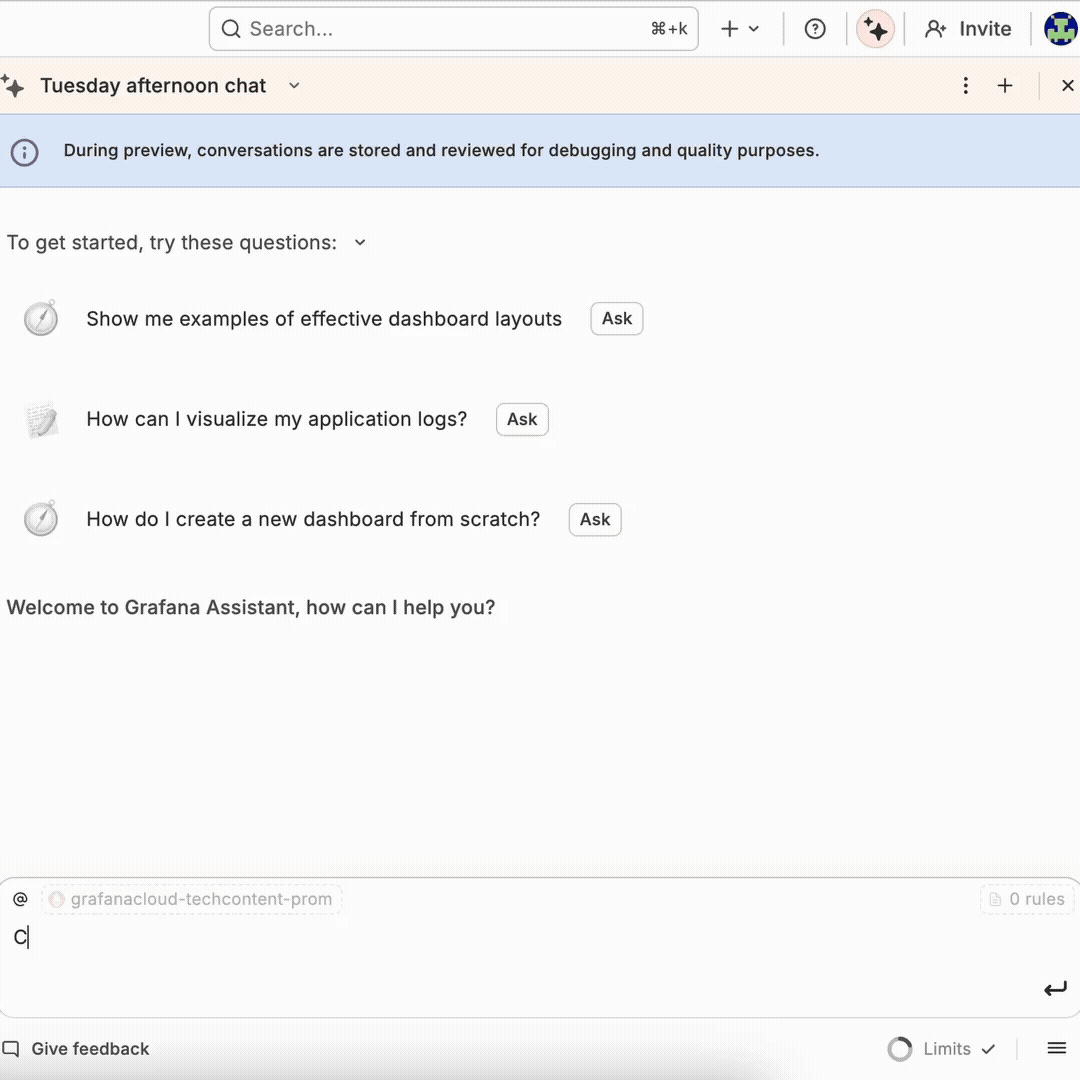Collapse the suggested questions chevron
Viewport: 1080px width, 1080px height.
pos(360,242)
